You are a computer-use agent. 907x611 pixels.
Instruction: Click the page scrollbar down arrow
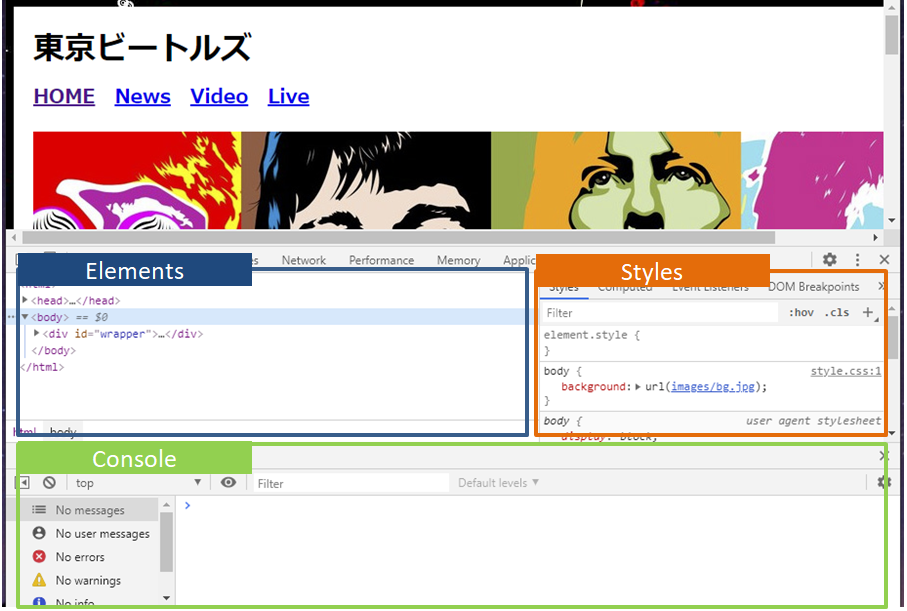tap(891, 220)
